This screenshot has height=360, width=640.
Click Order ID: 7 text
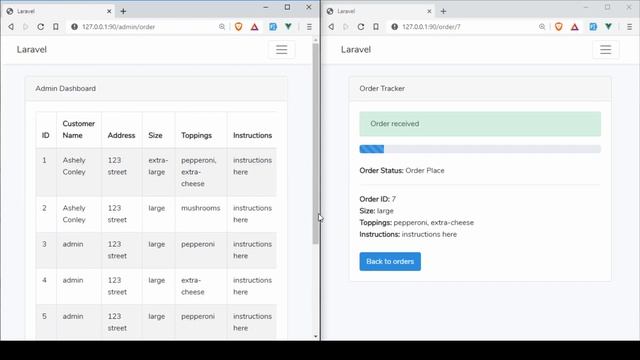378,199
